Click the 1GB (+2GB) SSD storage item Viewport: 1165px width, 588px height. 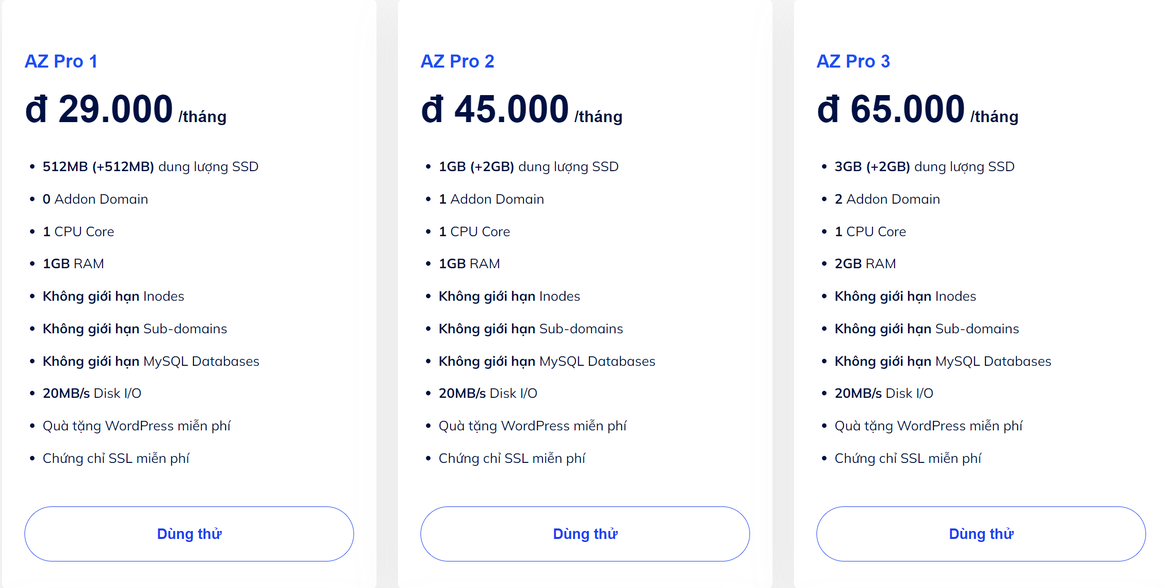click(x=528, y=167)
